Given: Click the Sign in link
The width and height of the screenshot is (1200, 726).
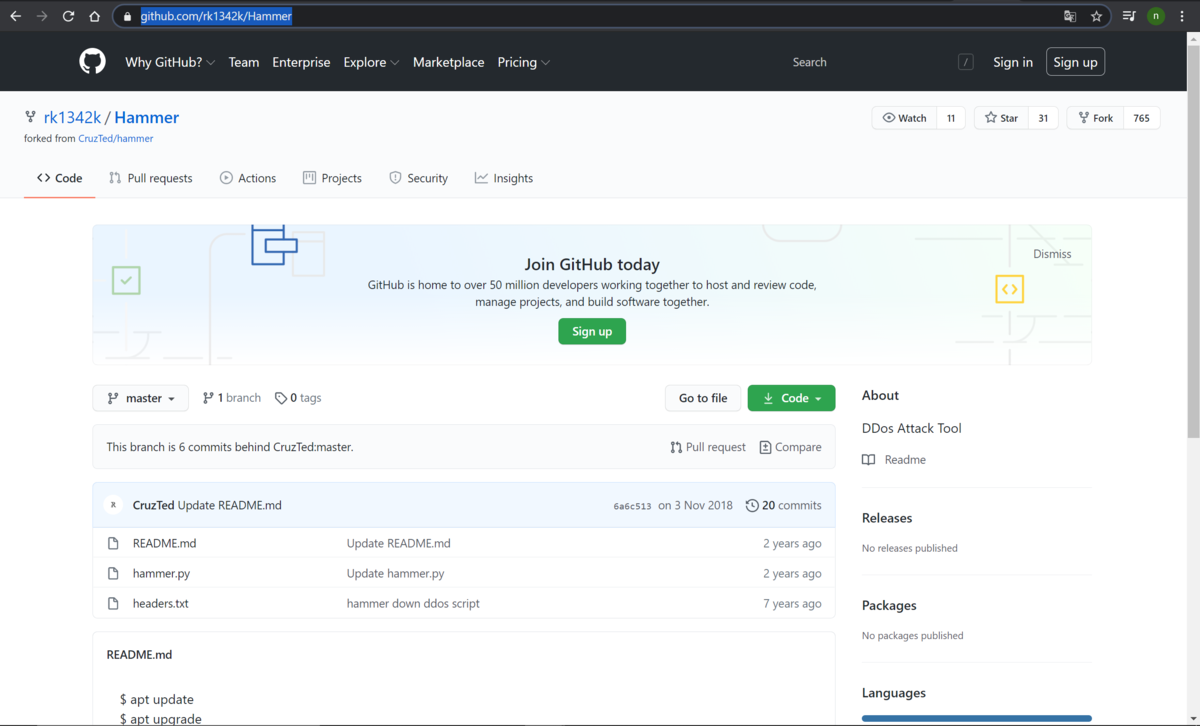Looking at the screenshot, I should (x=1013, y=62).
